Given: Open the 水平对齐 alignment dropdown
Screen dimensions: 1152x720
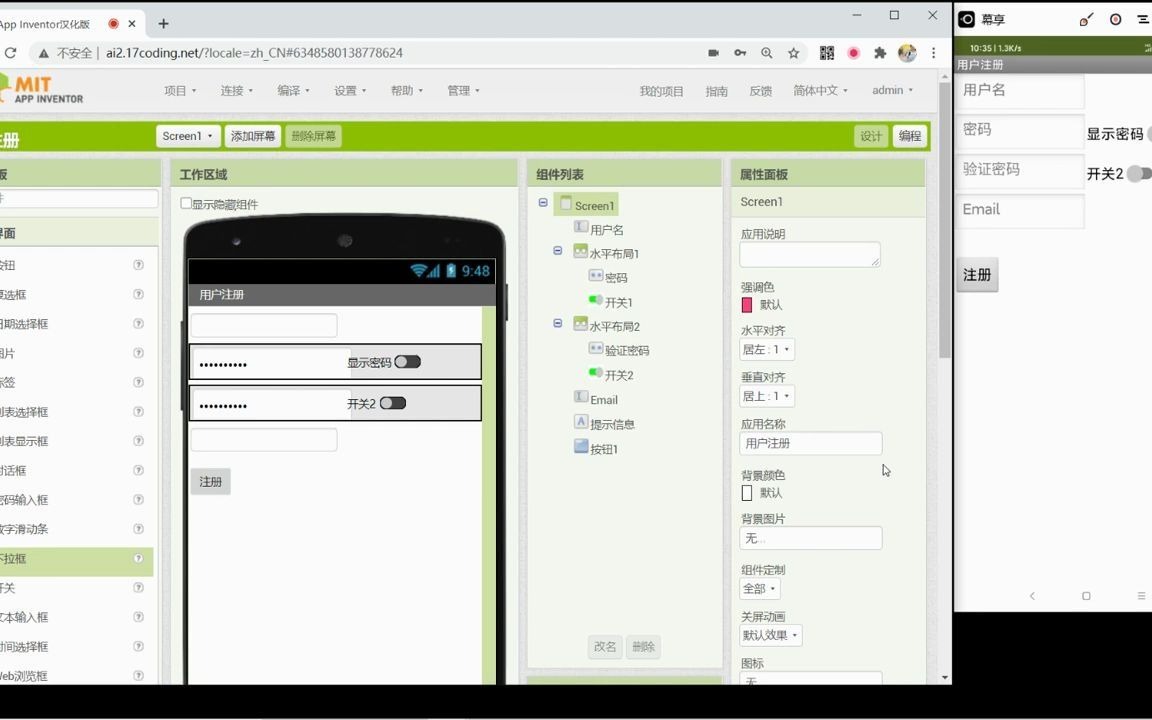Looking at the screenshot, I should pyautogui.click(x=766, y=348).
